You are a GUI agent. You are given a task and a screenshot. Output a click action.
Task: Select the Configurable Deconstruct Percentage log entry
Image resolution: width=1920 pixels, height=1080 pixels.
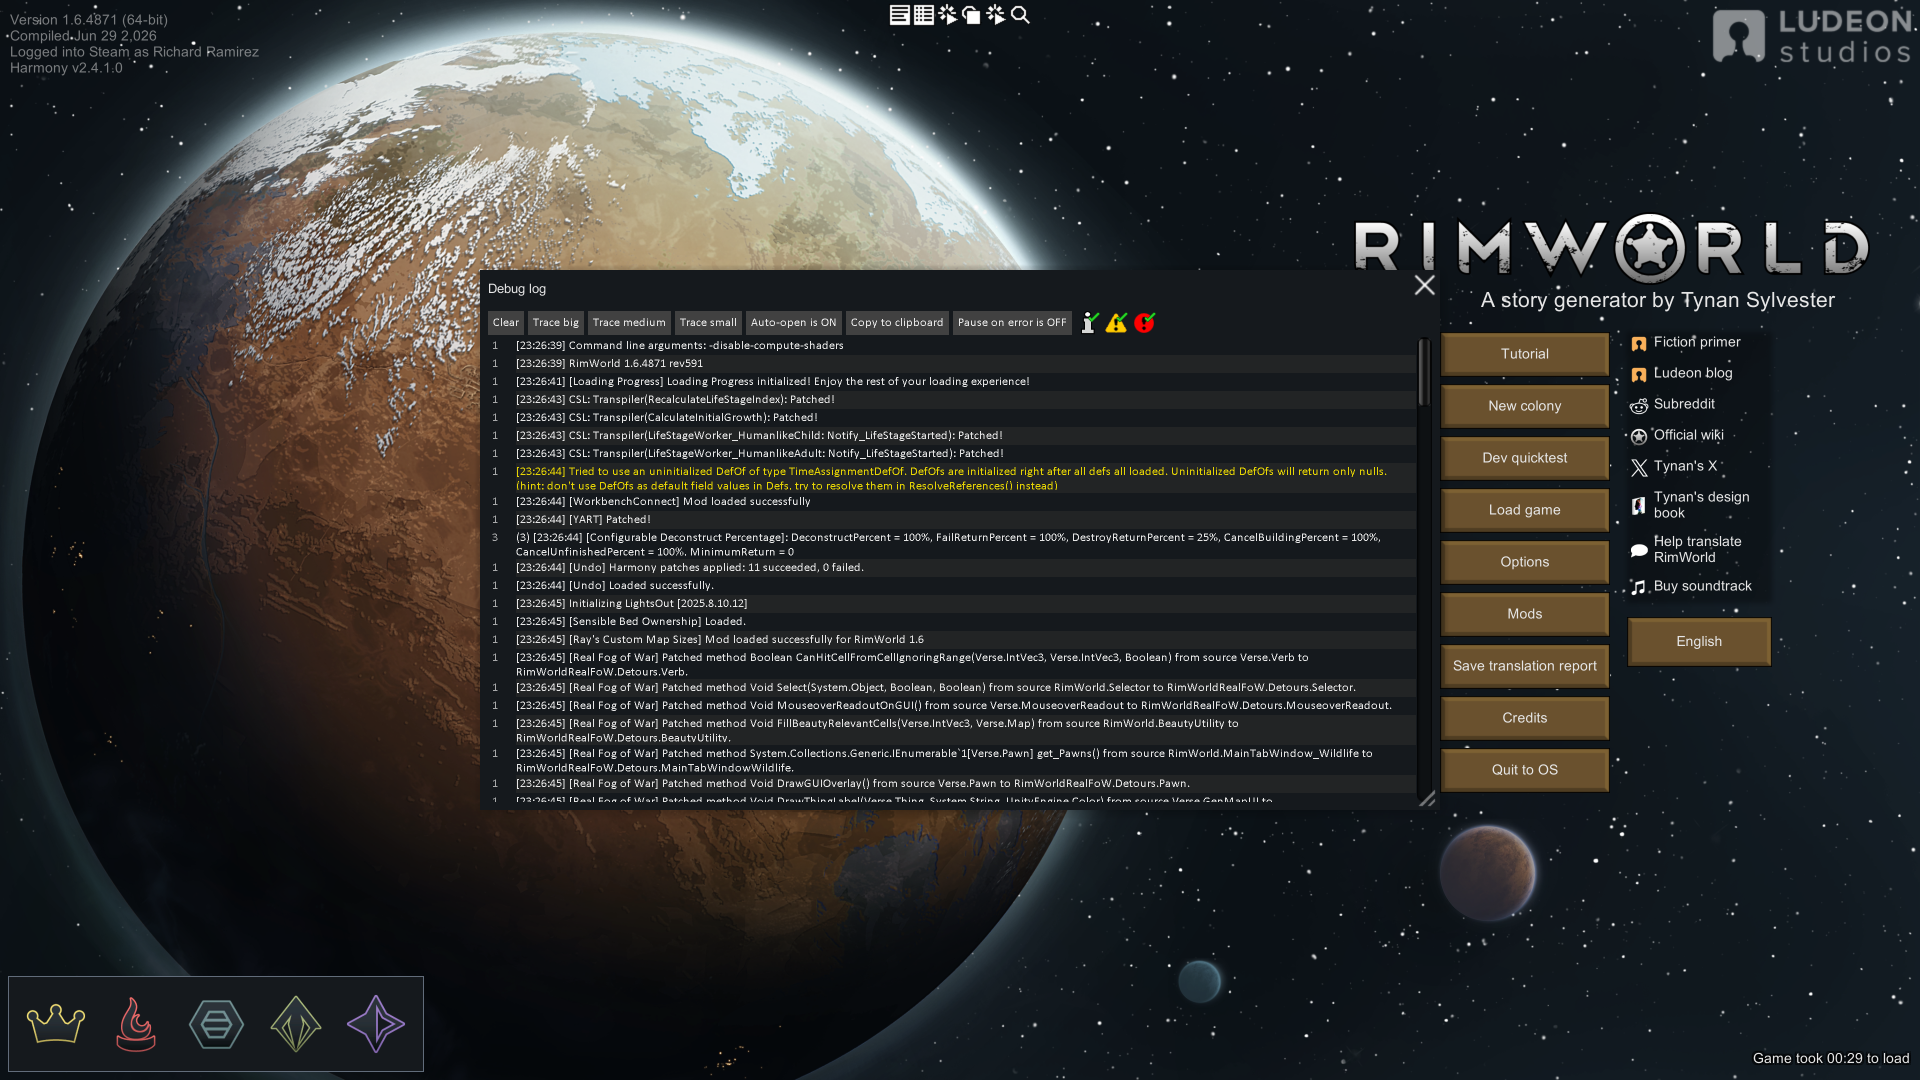[950, 544]
